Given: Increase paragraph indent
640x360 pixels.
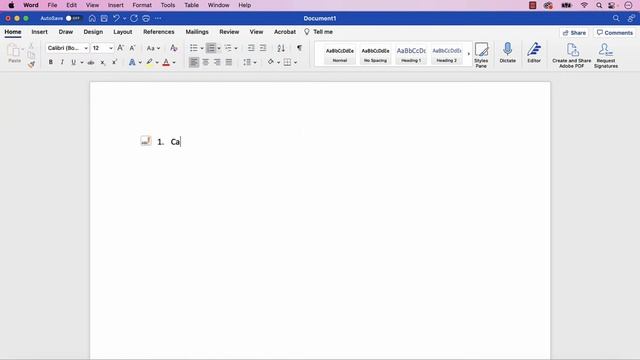Looking at the screenshot, I should (263, 48).
